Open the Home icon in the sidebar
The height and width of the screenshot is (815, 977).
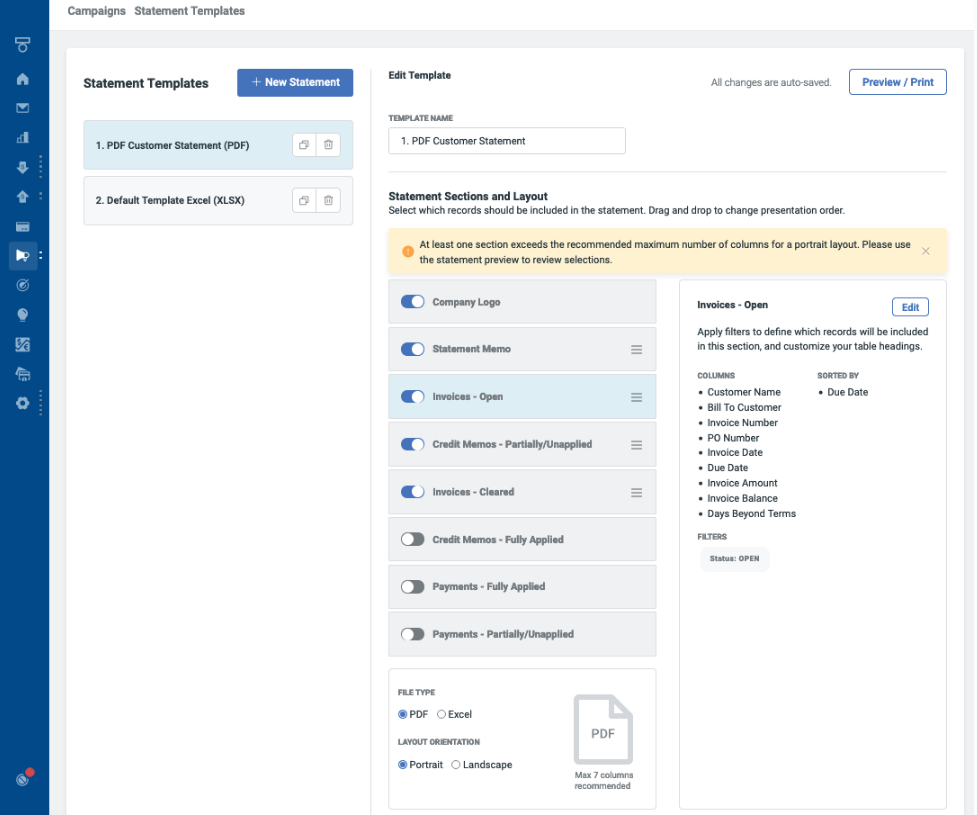click(22, 79)
